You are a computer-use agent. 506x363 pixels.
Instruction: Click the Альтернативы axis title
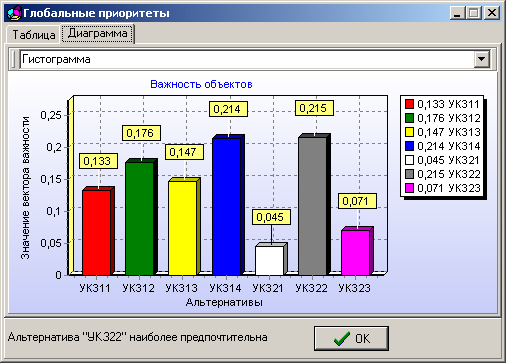224,302
